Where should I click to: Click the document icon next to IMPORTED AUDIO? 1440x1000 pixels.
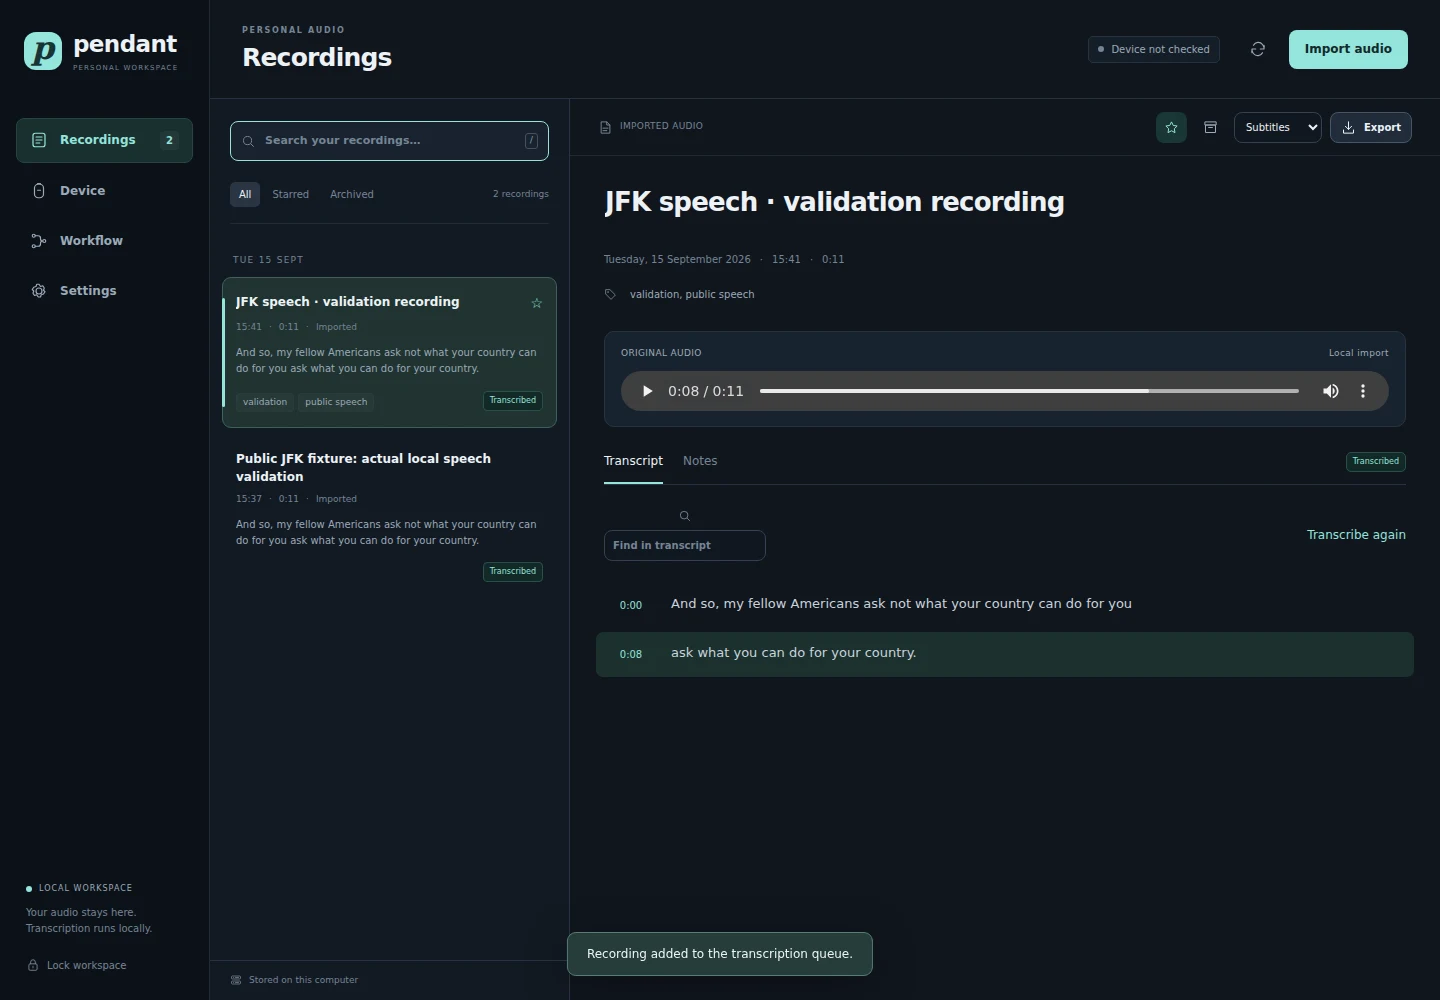[605, 127]
